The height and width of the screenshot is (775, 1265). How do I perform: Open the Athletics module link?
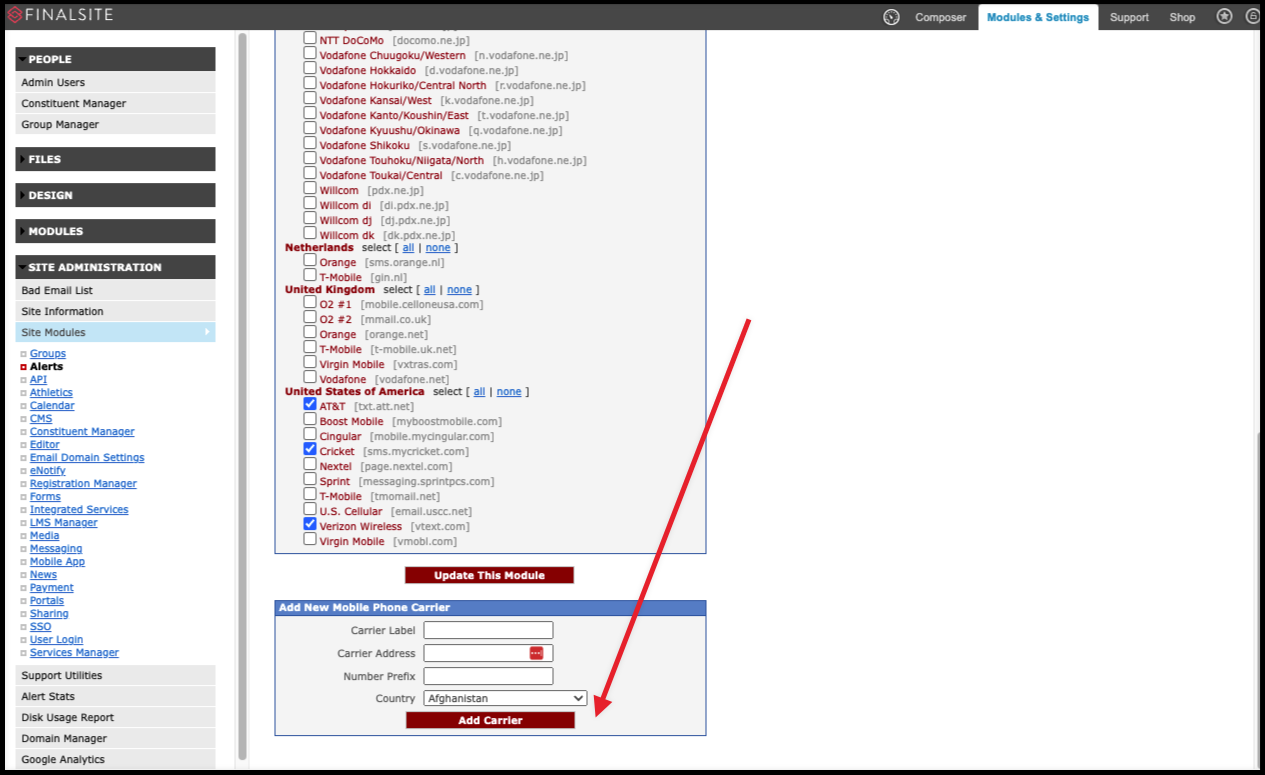[51, 392]
